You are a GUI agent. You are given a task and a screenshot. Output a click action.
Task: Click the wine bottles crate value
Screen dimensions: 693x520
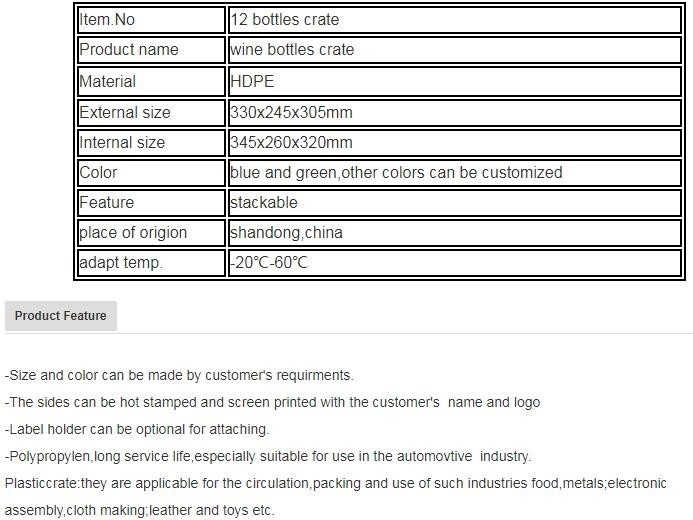coord(292,49)
